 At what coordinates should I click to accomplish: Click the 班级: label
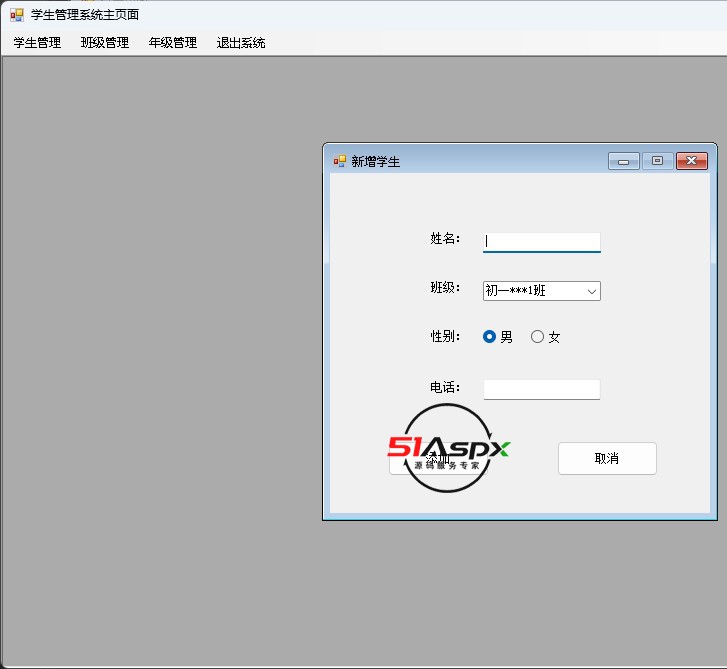[x=445, y=287]
